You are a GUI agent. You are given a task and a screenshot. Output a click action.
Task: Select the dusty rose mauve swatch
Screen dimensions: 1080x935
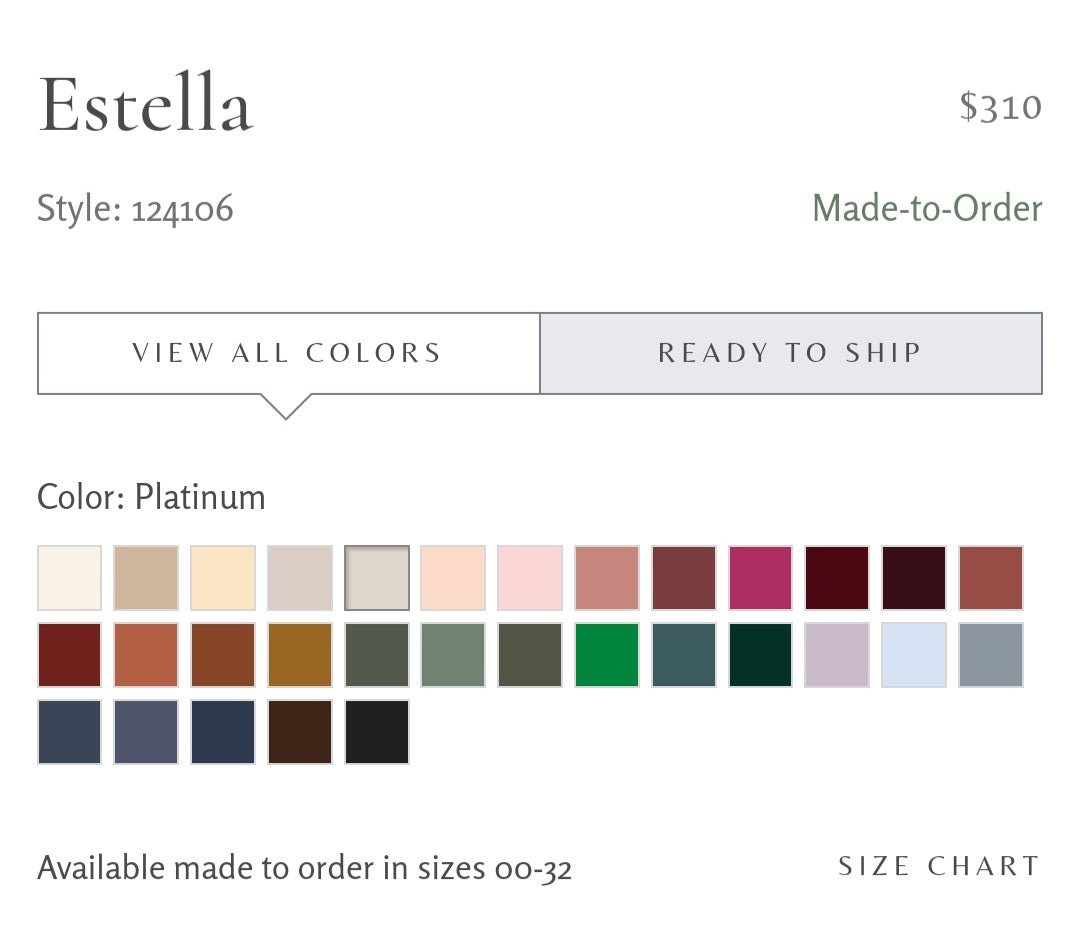pyautogui.click(x=607, y=578)
